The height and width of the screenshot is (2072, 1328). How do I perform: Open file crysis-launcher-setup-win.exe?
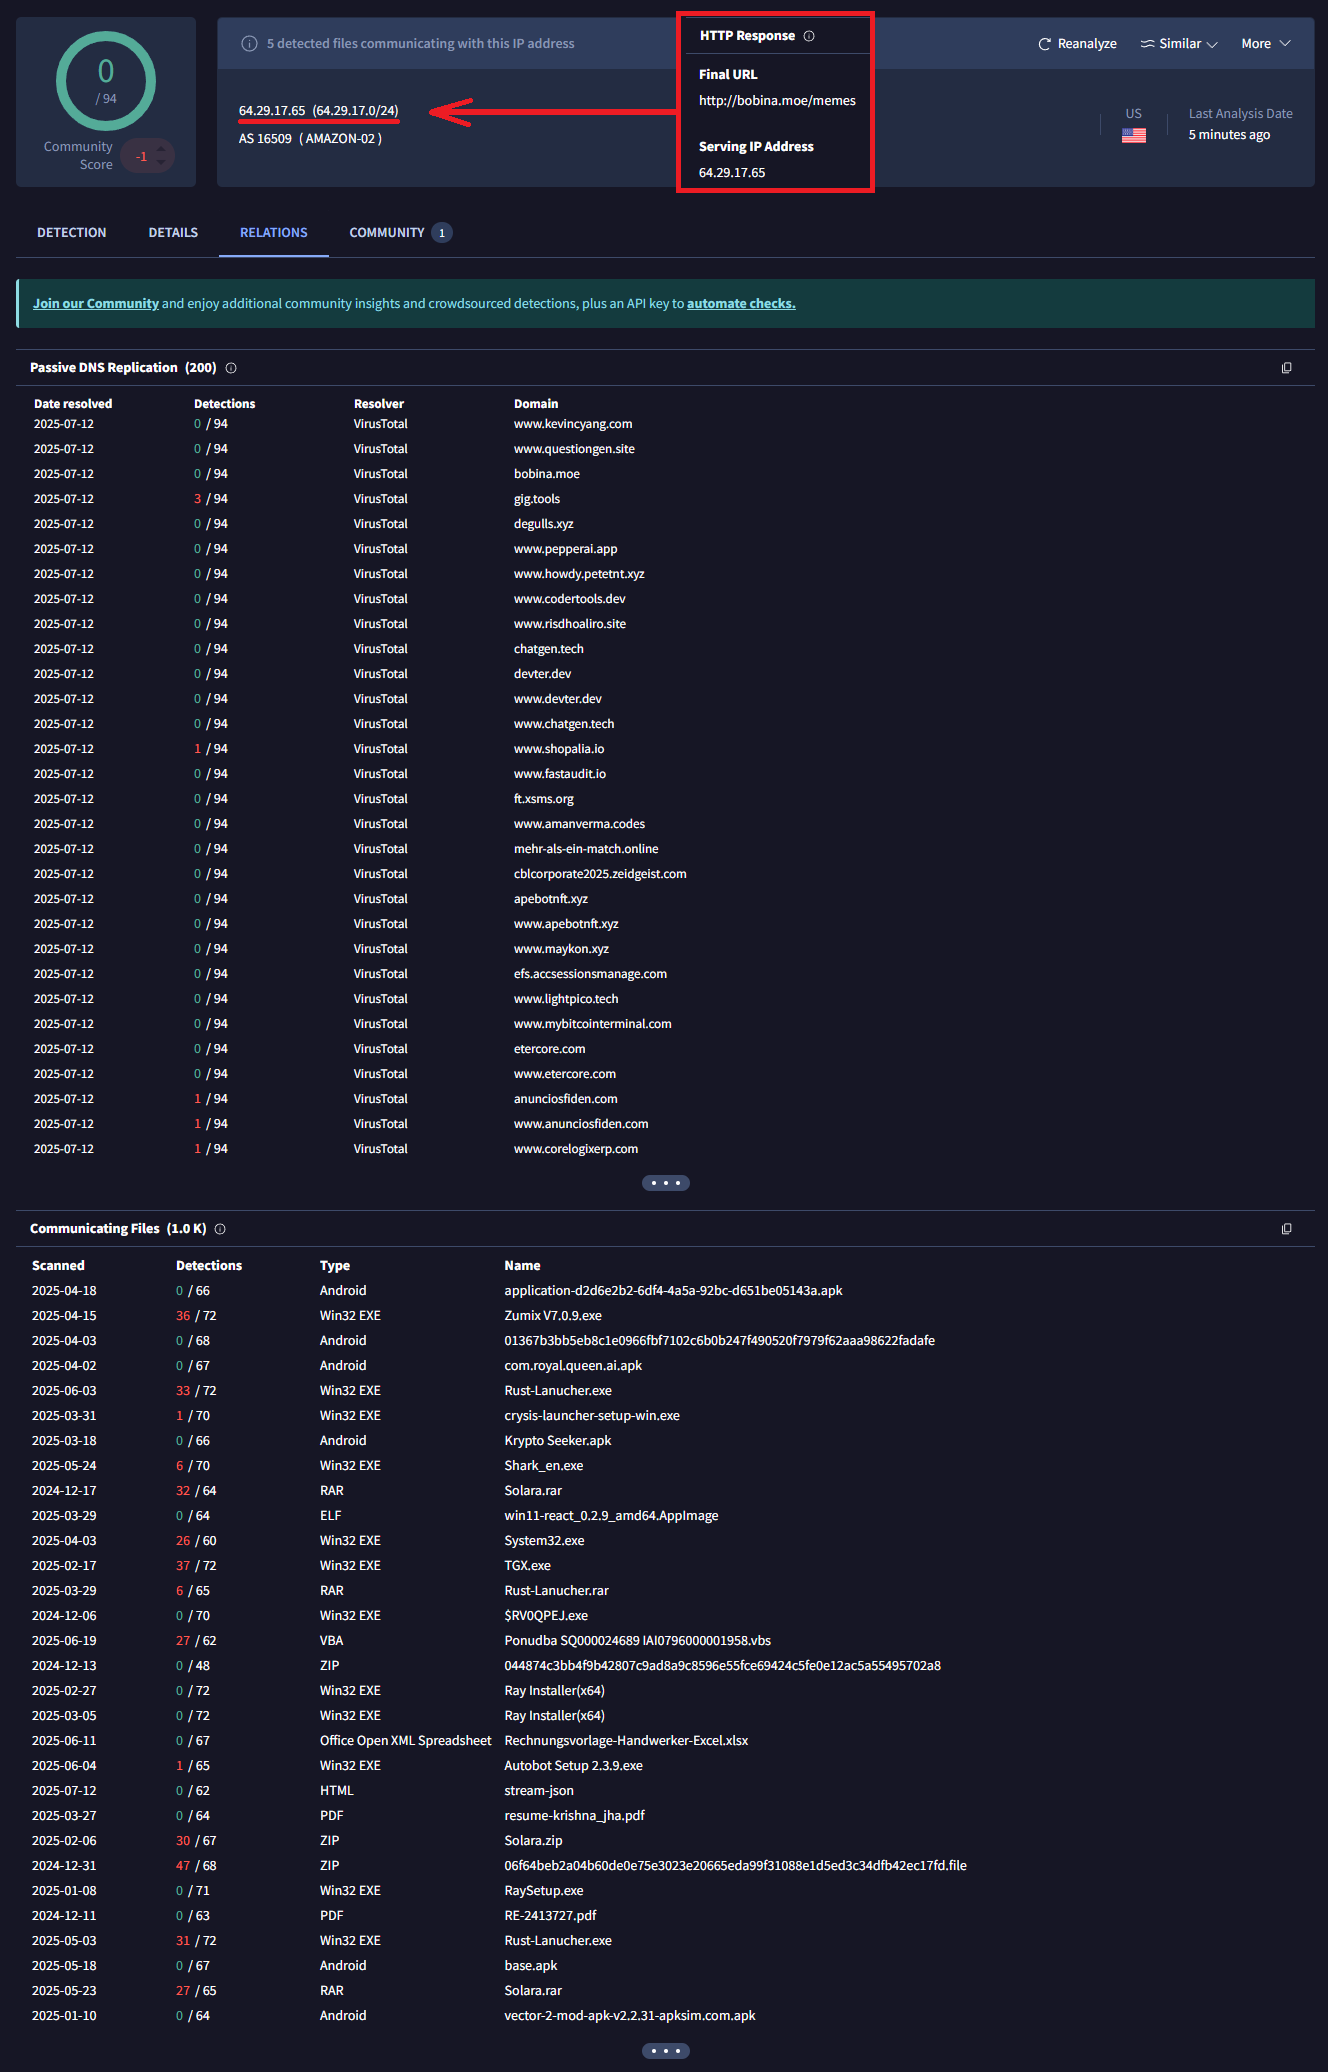[x=592, y=1416]
